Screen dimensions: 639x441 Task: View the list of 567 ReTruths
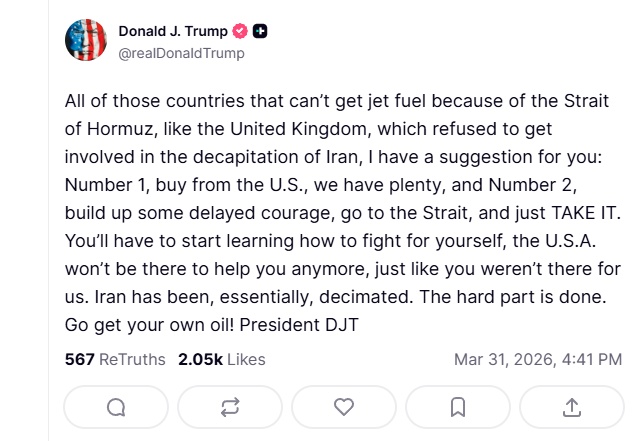115,359
